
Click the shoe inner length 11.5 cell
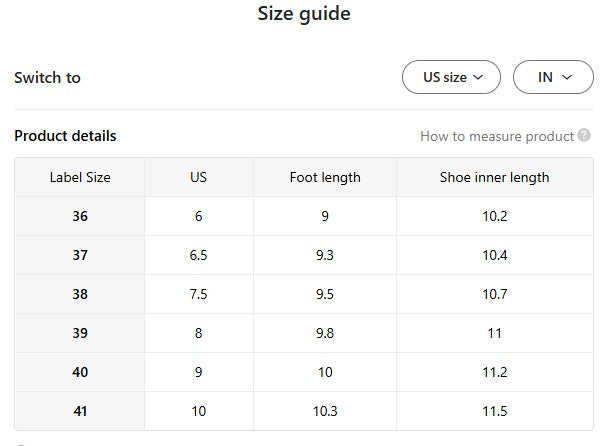coord(494,411)
